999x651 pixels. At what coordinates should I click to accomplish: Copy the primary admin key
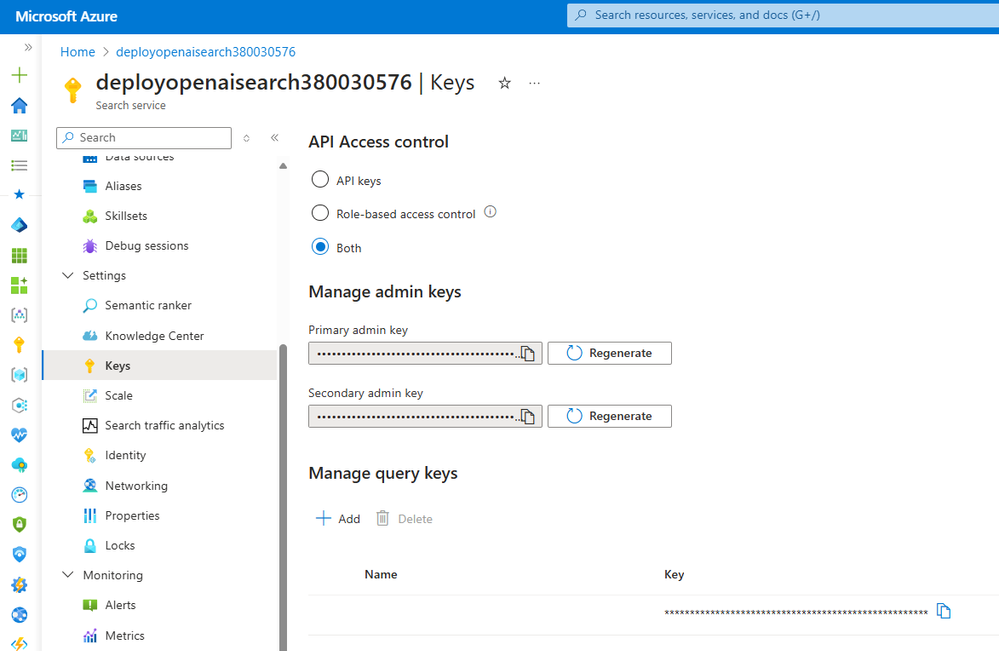coord(528,353)
